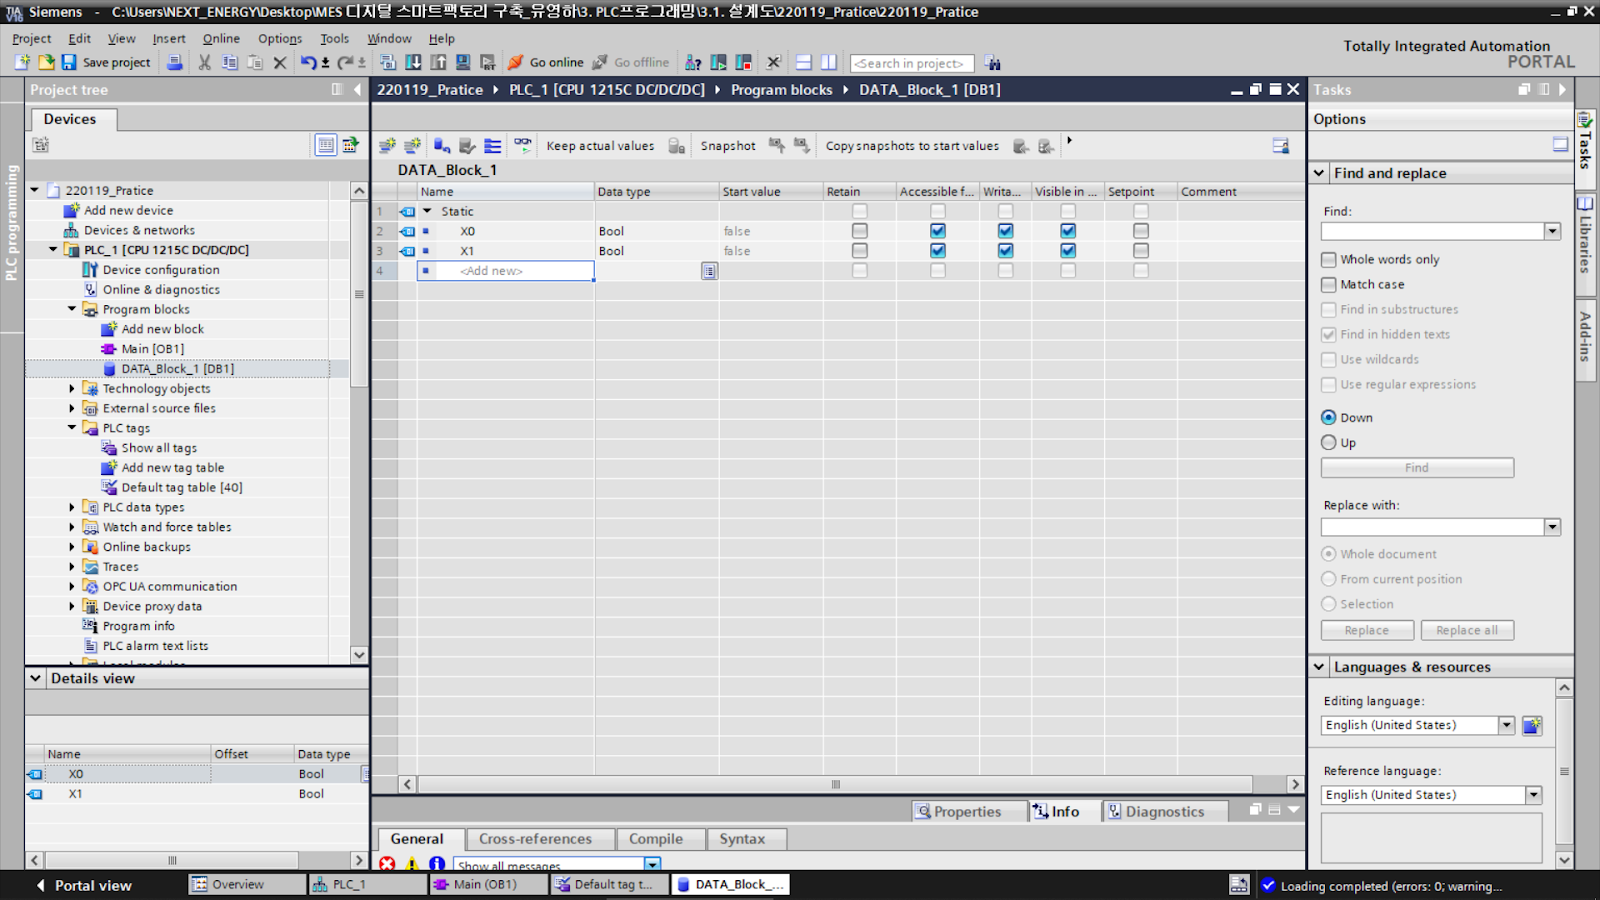Search in project binoculars icon

(992, 62)
